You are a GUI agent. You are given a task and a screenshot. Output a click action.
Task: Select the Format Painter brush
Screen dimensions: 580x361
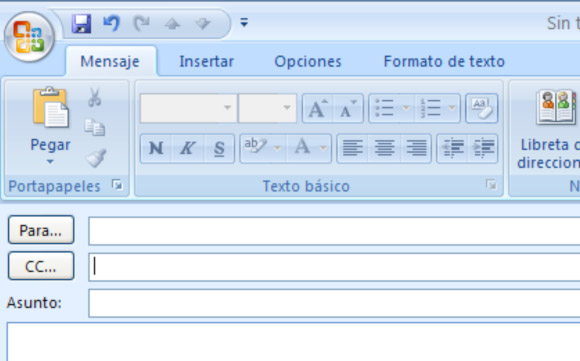click(96, 158)
